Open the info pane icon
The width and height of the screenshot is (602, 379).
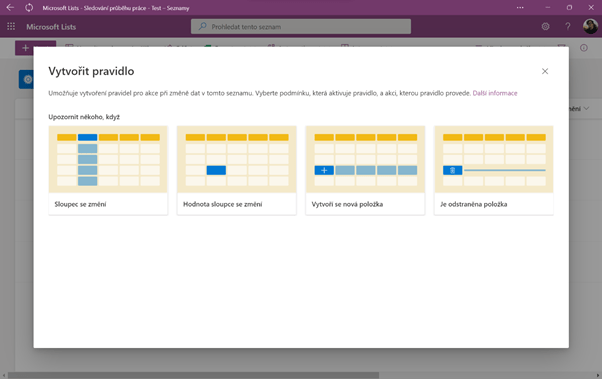584,48
